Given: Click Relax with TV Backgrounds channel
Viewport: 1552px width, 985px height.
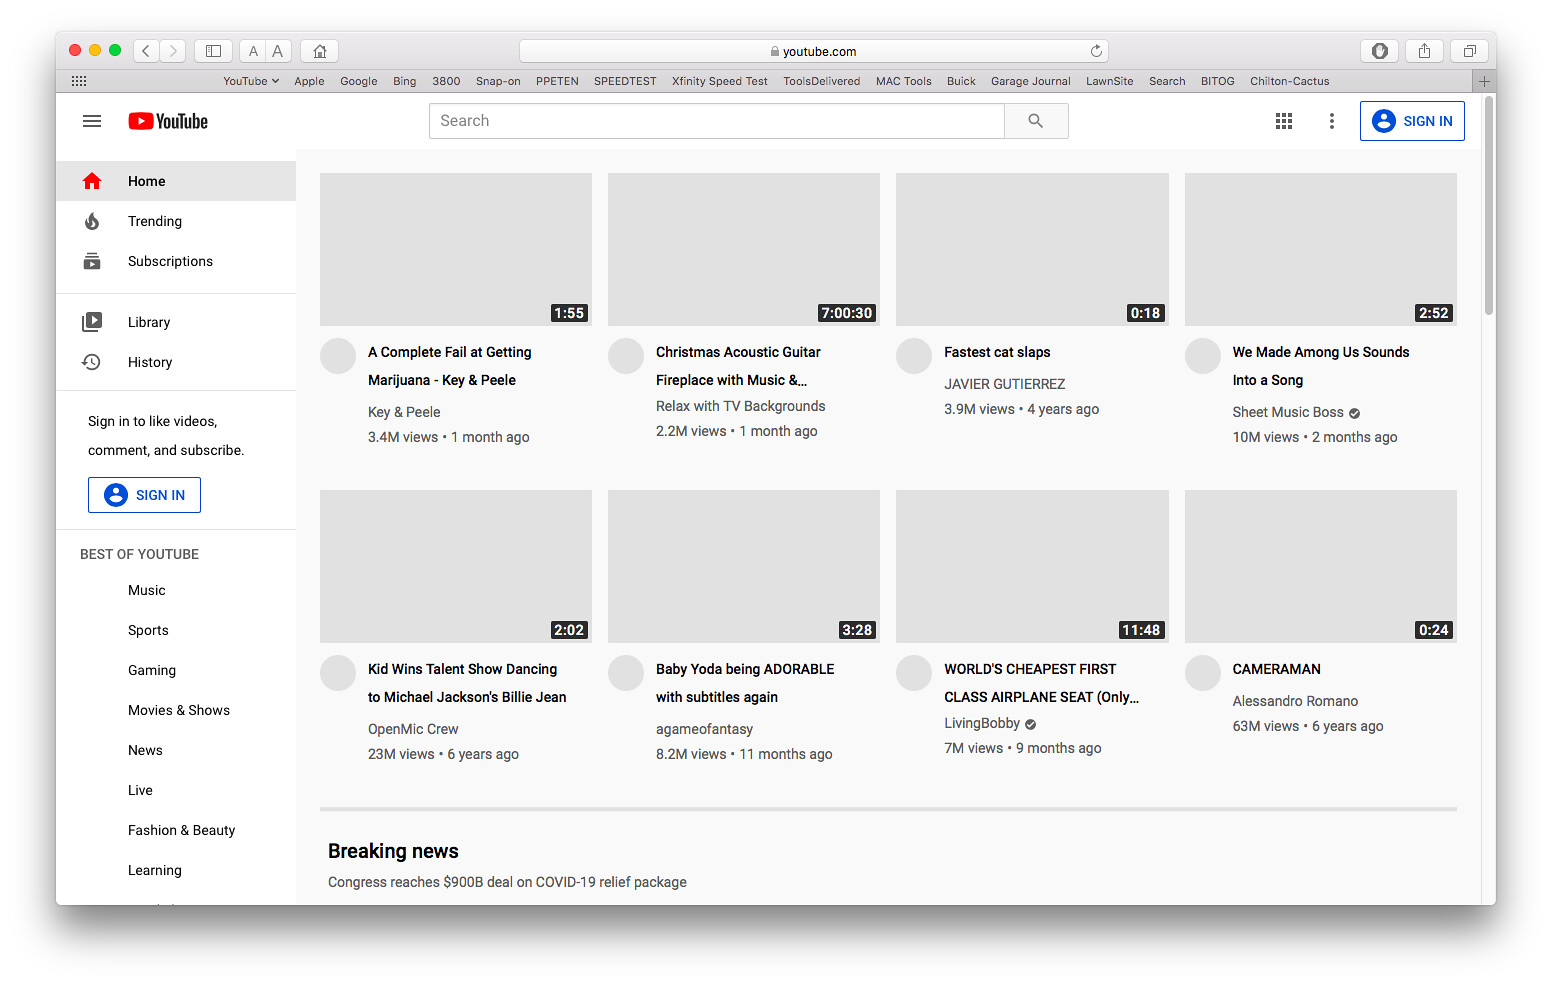Looking at the screenshot, I should coord(741,406).
